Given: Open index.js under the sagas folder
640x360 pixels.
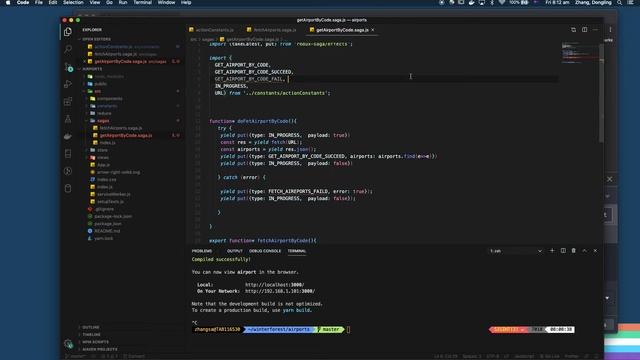Looking at the screenshot, I should 107,142.
